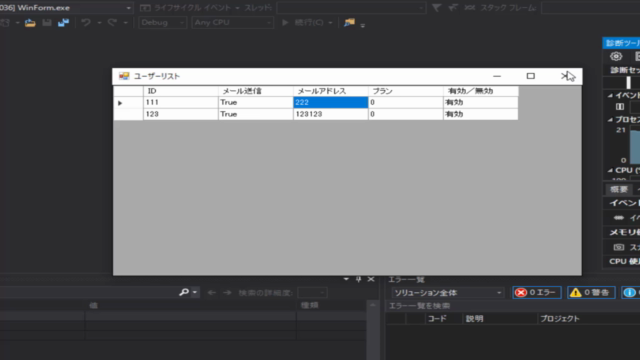
Task: Click the Save floppy disk icon
Action: (47, 23)
